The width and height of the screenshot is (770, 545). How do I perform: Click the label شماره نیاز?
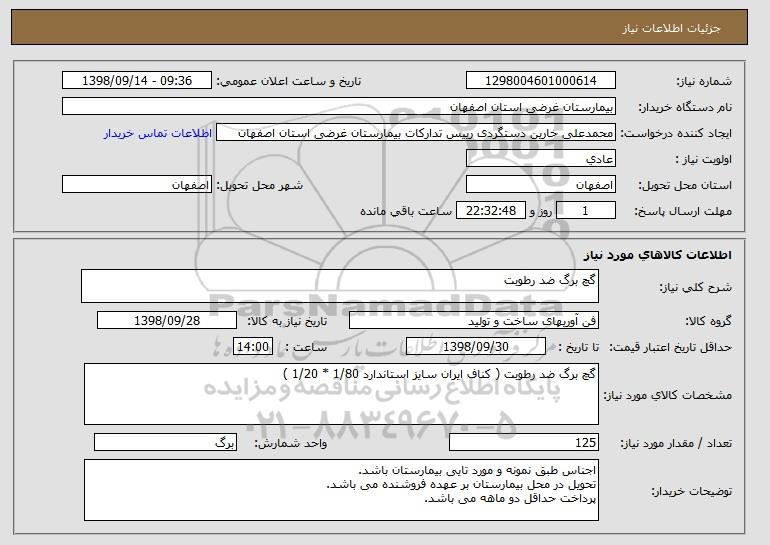coord(704,81)
